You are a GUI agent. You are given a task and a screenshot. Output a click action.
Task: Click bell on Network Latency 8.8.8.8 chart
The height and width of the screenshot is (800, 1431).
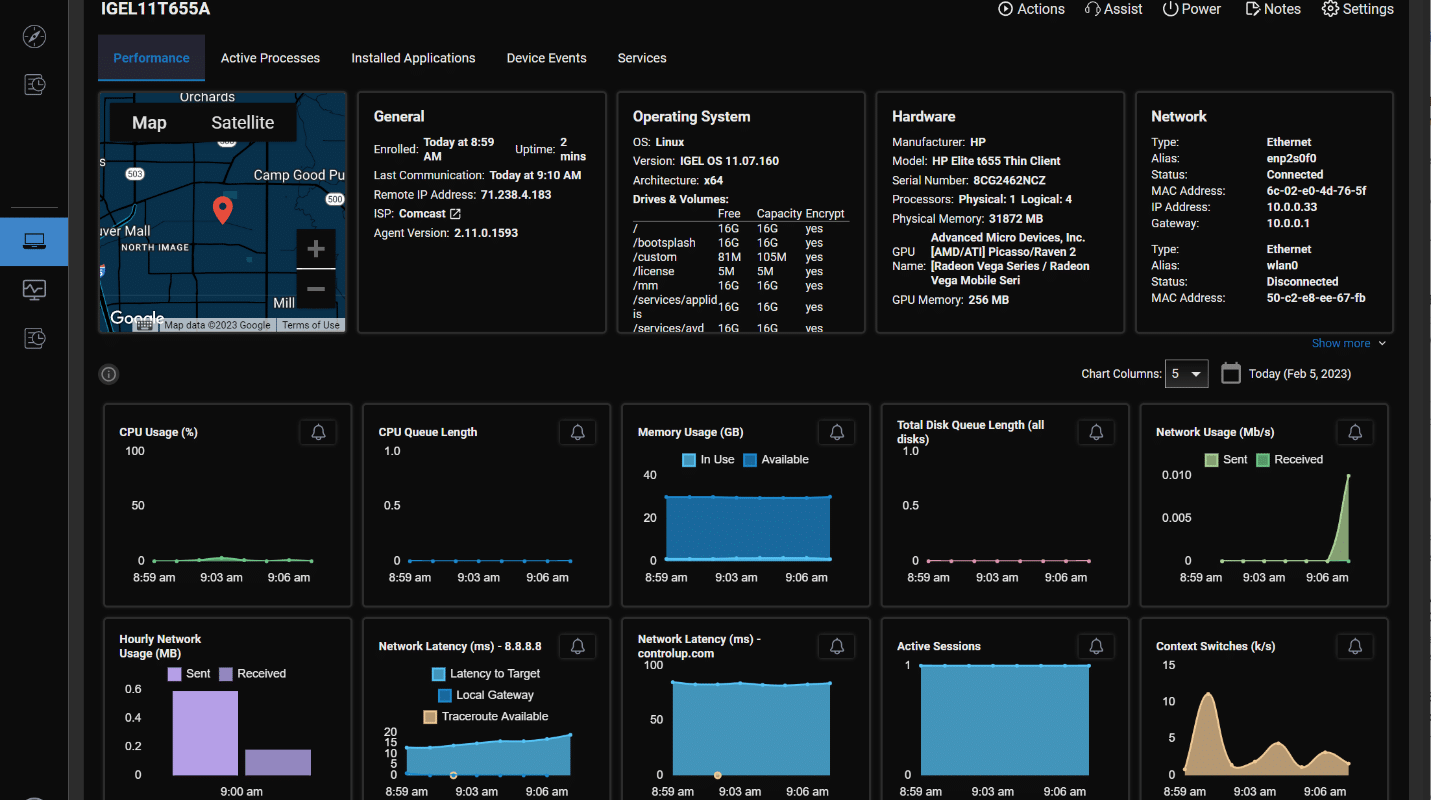pos(577,646)
